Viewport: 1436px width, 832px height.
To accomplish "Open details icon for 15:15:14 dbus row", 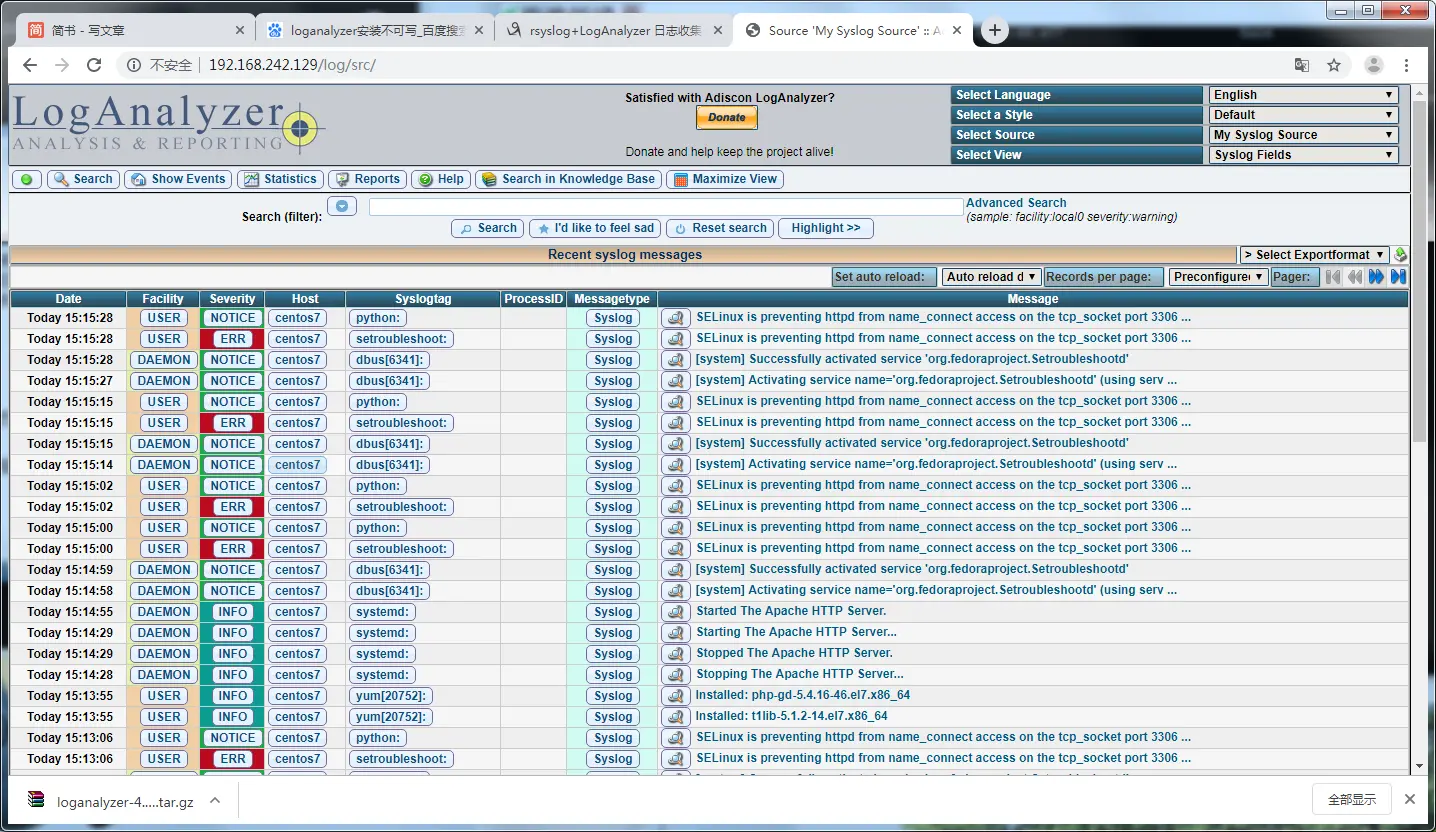I will click(x=676, y=465).
